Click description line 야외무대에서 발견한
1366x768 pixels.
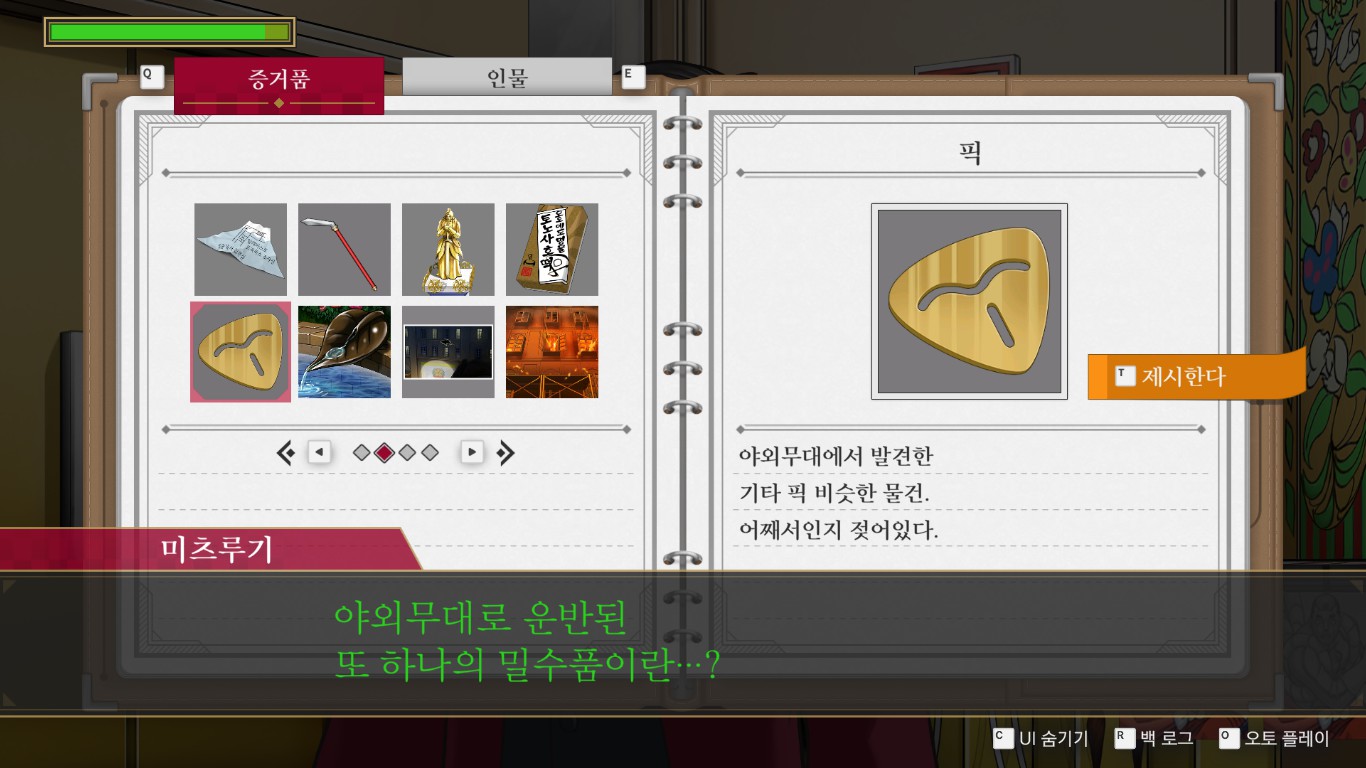click(836, 456)
